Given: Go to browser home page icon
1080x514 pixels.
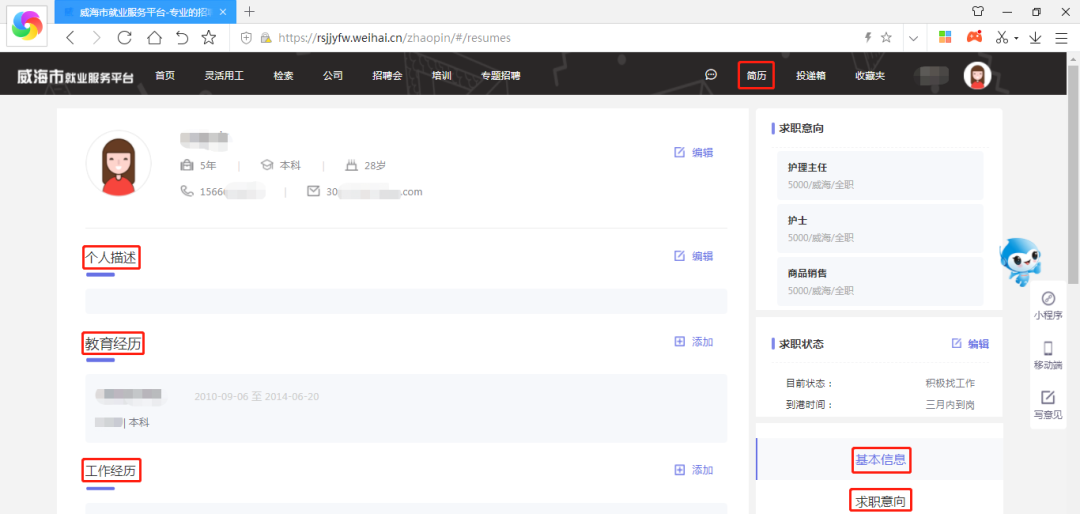Looking at the screenshot, I should point(154,37).
